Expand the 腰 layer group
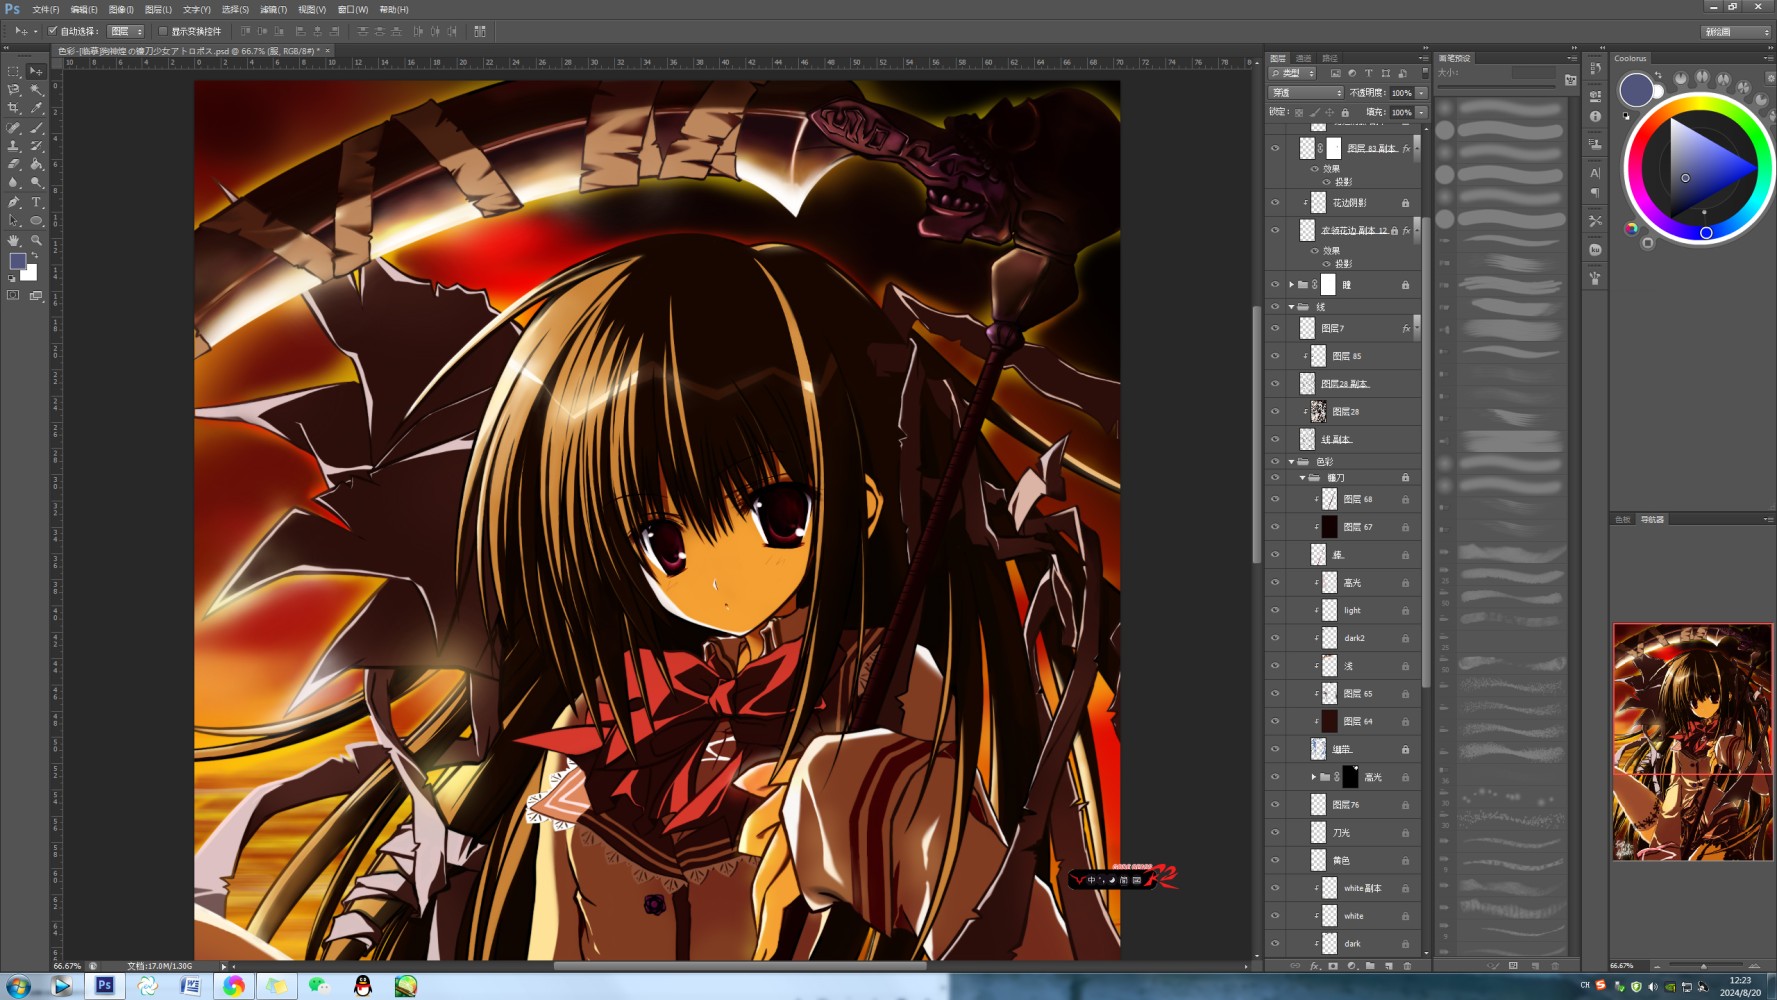 pos(1291,285)
